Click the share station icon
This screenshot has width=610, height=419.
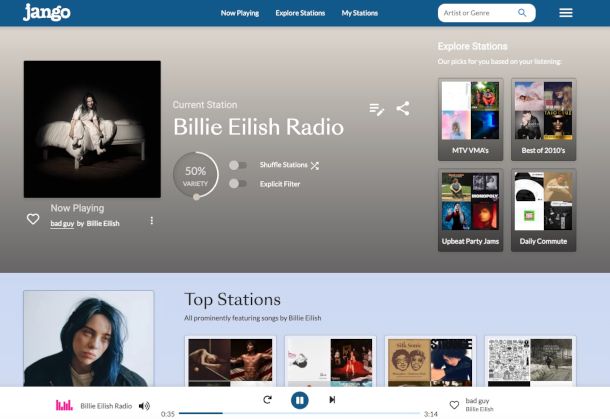pyautogui.click(x=403, y=108)
